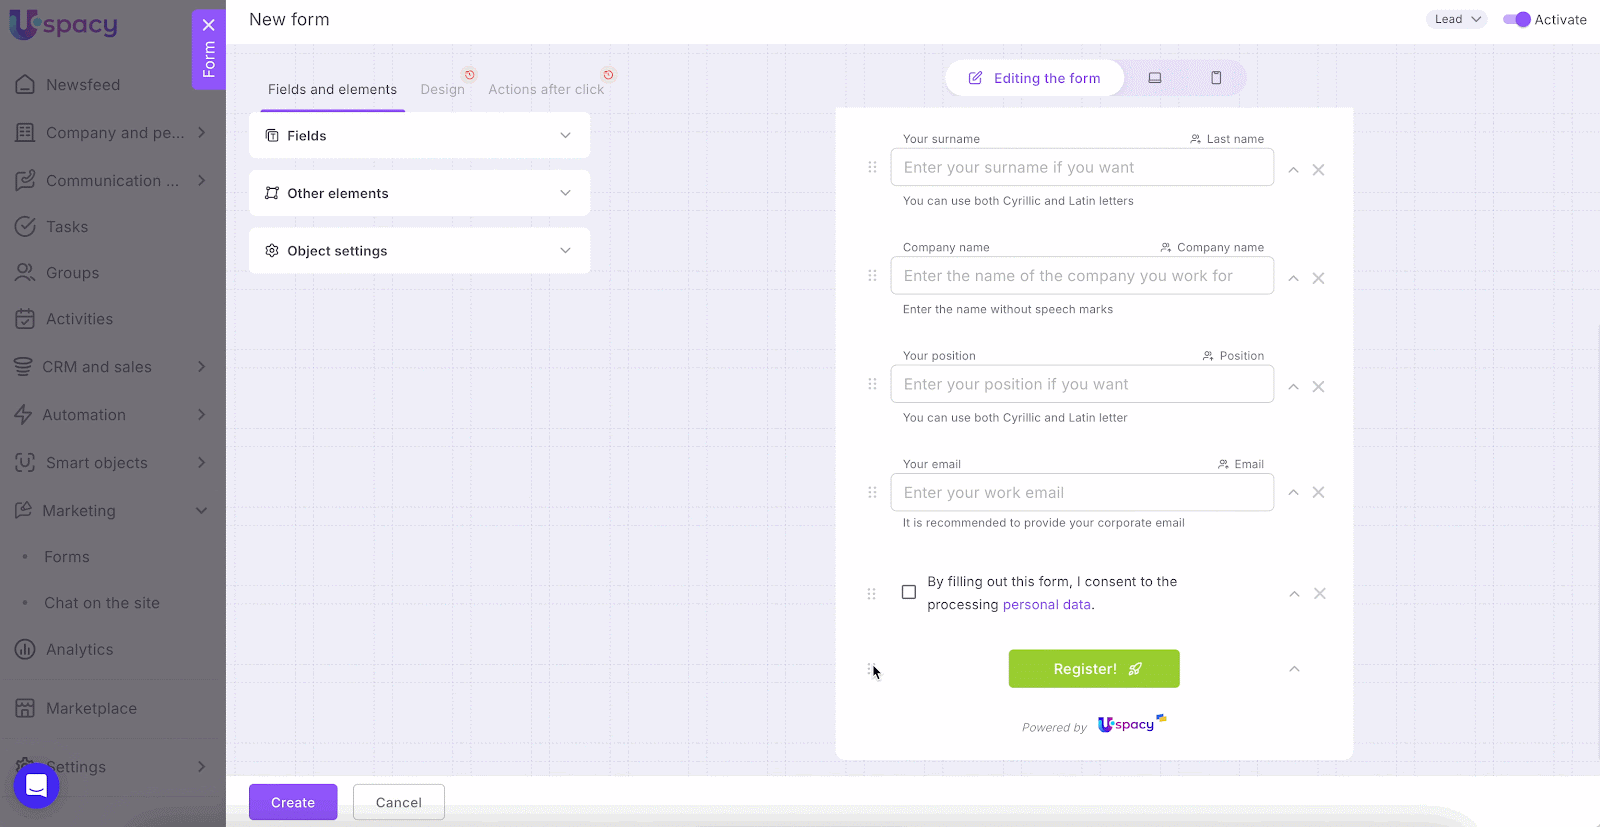Remove the company name field with X

1319,278
